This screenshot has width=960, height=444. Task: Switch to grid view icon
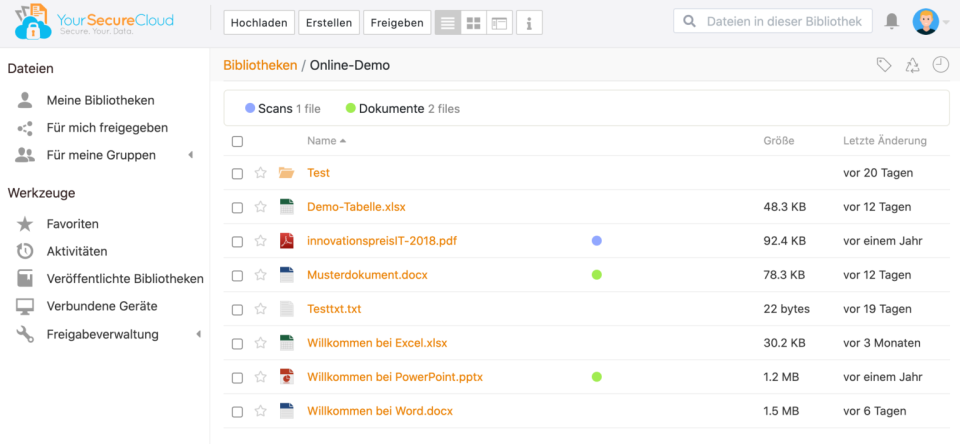(x=473, y=23)
